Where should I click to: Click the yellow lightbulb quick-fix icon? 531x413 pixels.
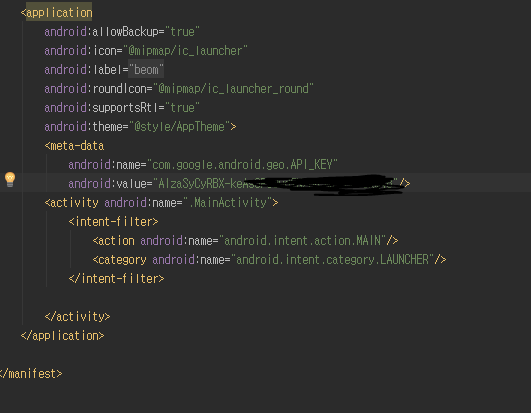pos(10,179)
